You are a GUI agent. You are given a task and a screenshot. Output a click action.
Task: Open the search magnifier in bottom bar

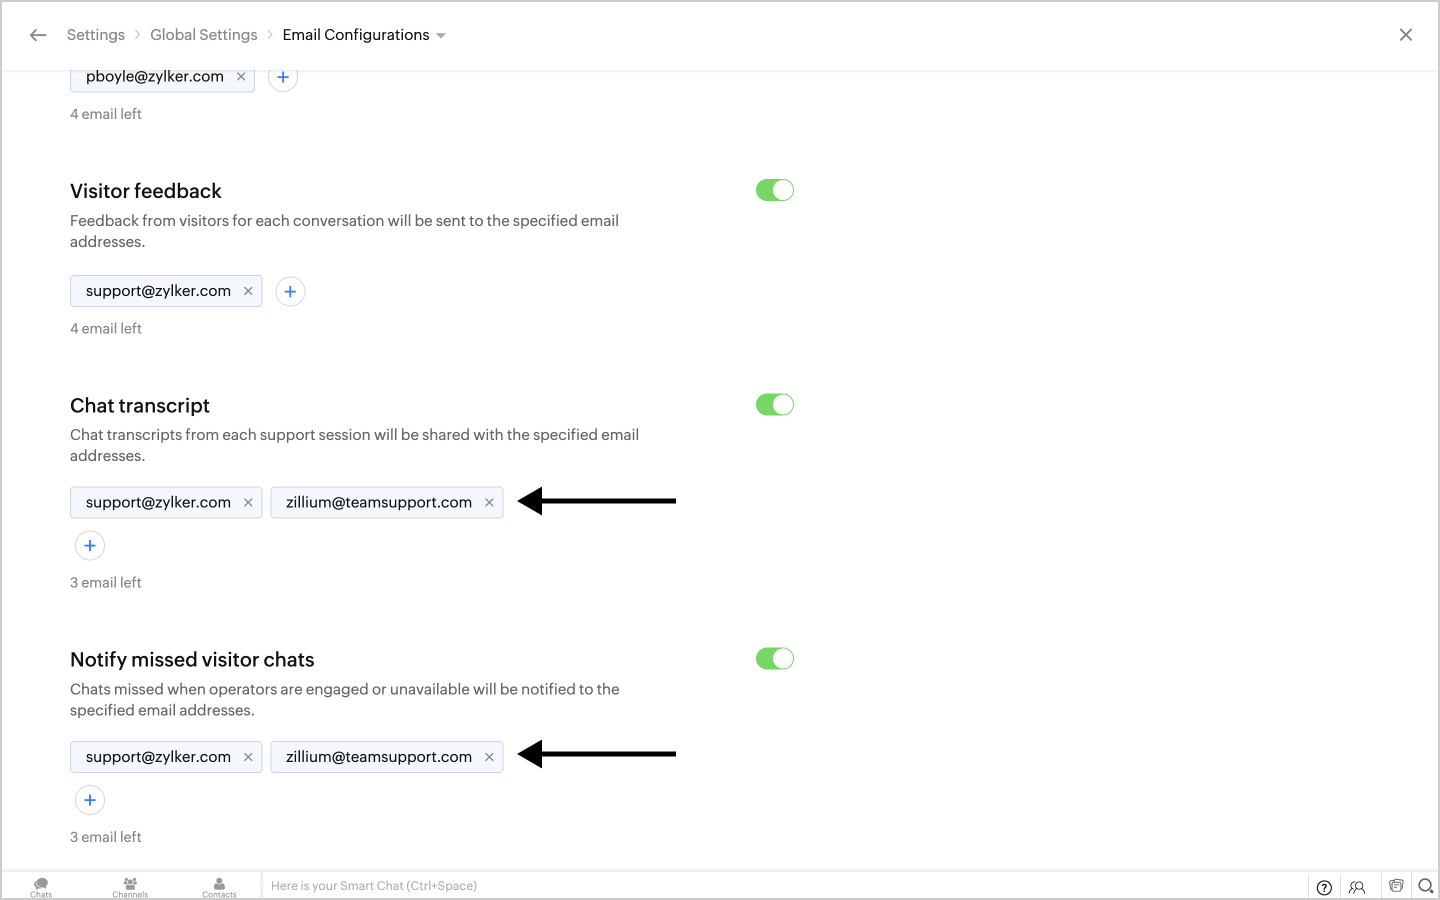pyautogui.click(x=1426, y=886)
